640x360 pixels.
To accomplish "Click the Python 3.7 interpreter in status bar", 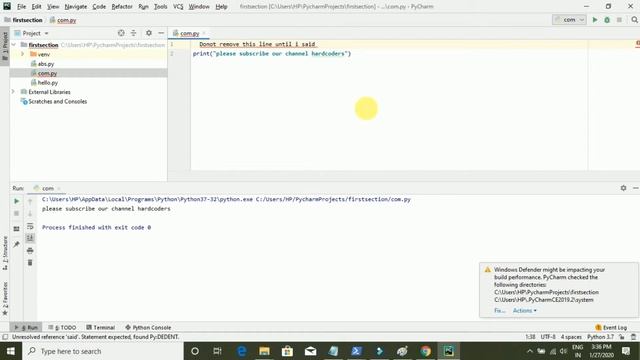I will (x=600, y=337).
